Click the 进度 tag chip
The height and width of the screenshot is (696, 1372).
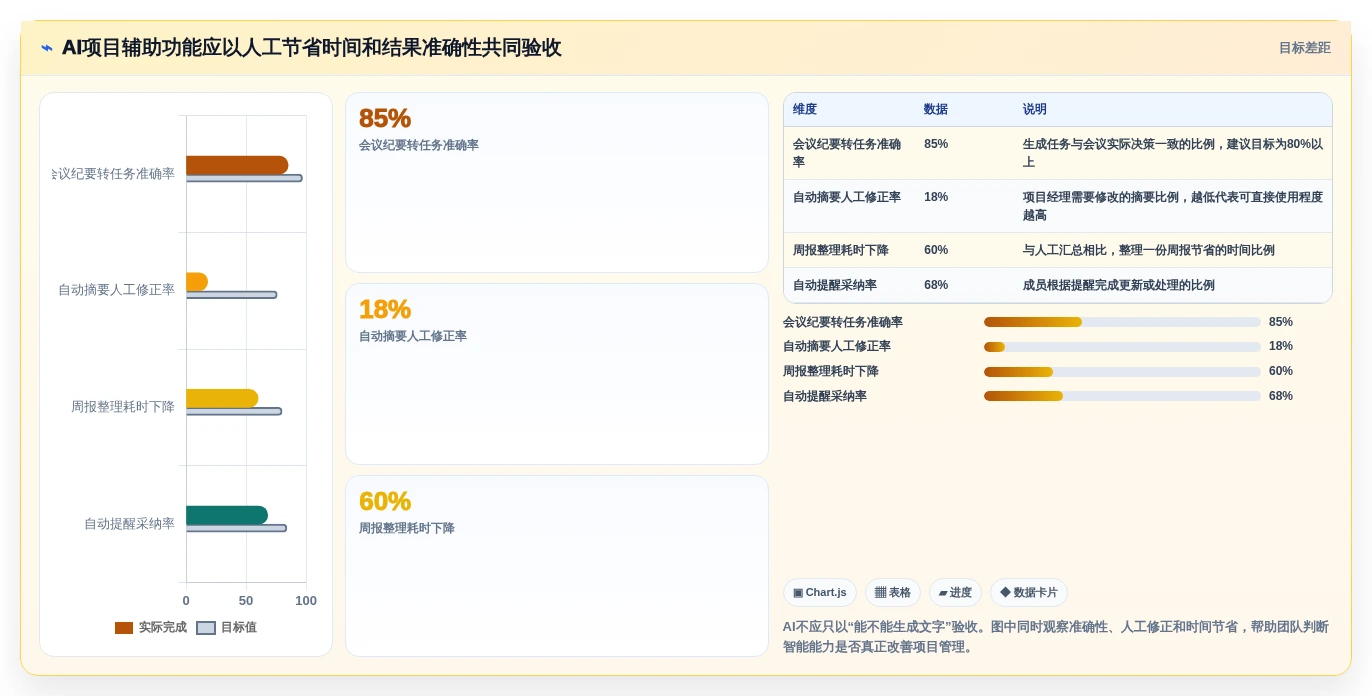pos(955,593)
